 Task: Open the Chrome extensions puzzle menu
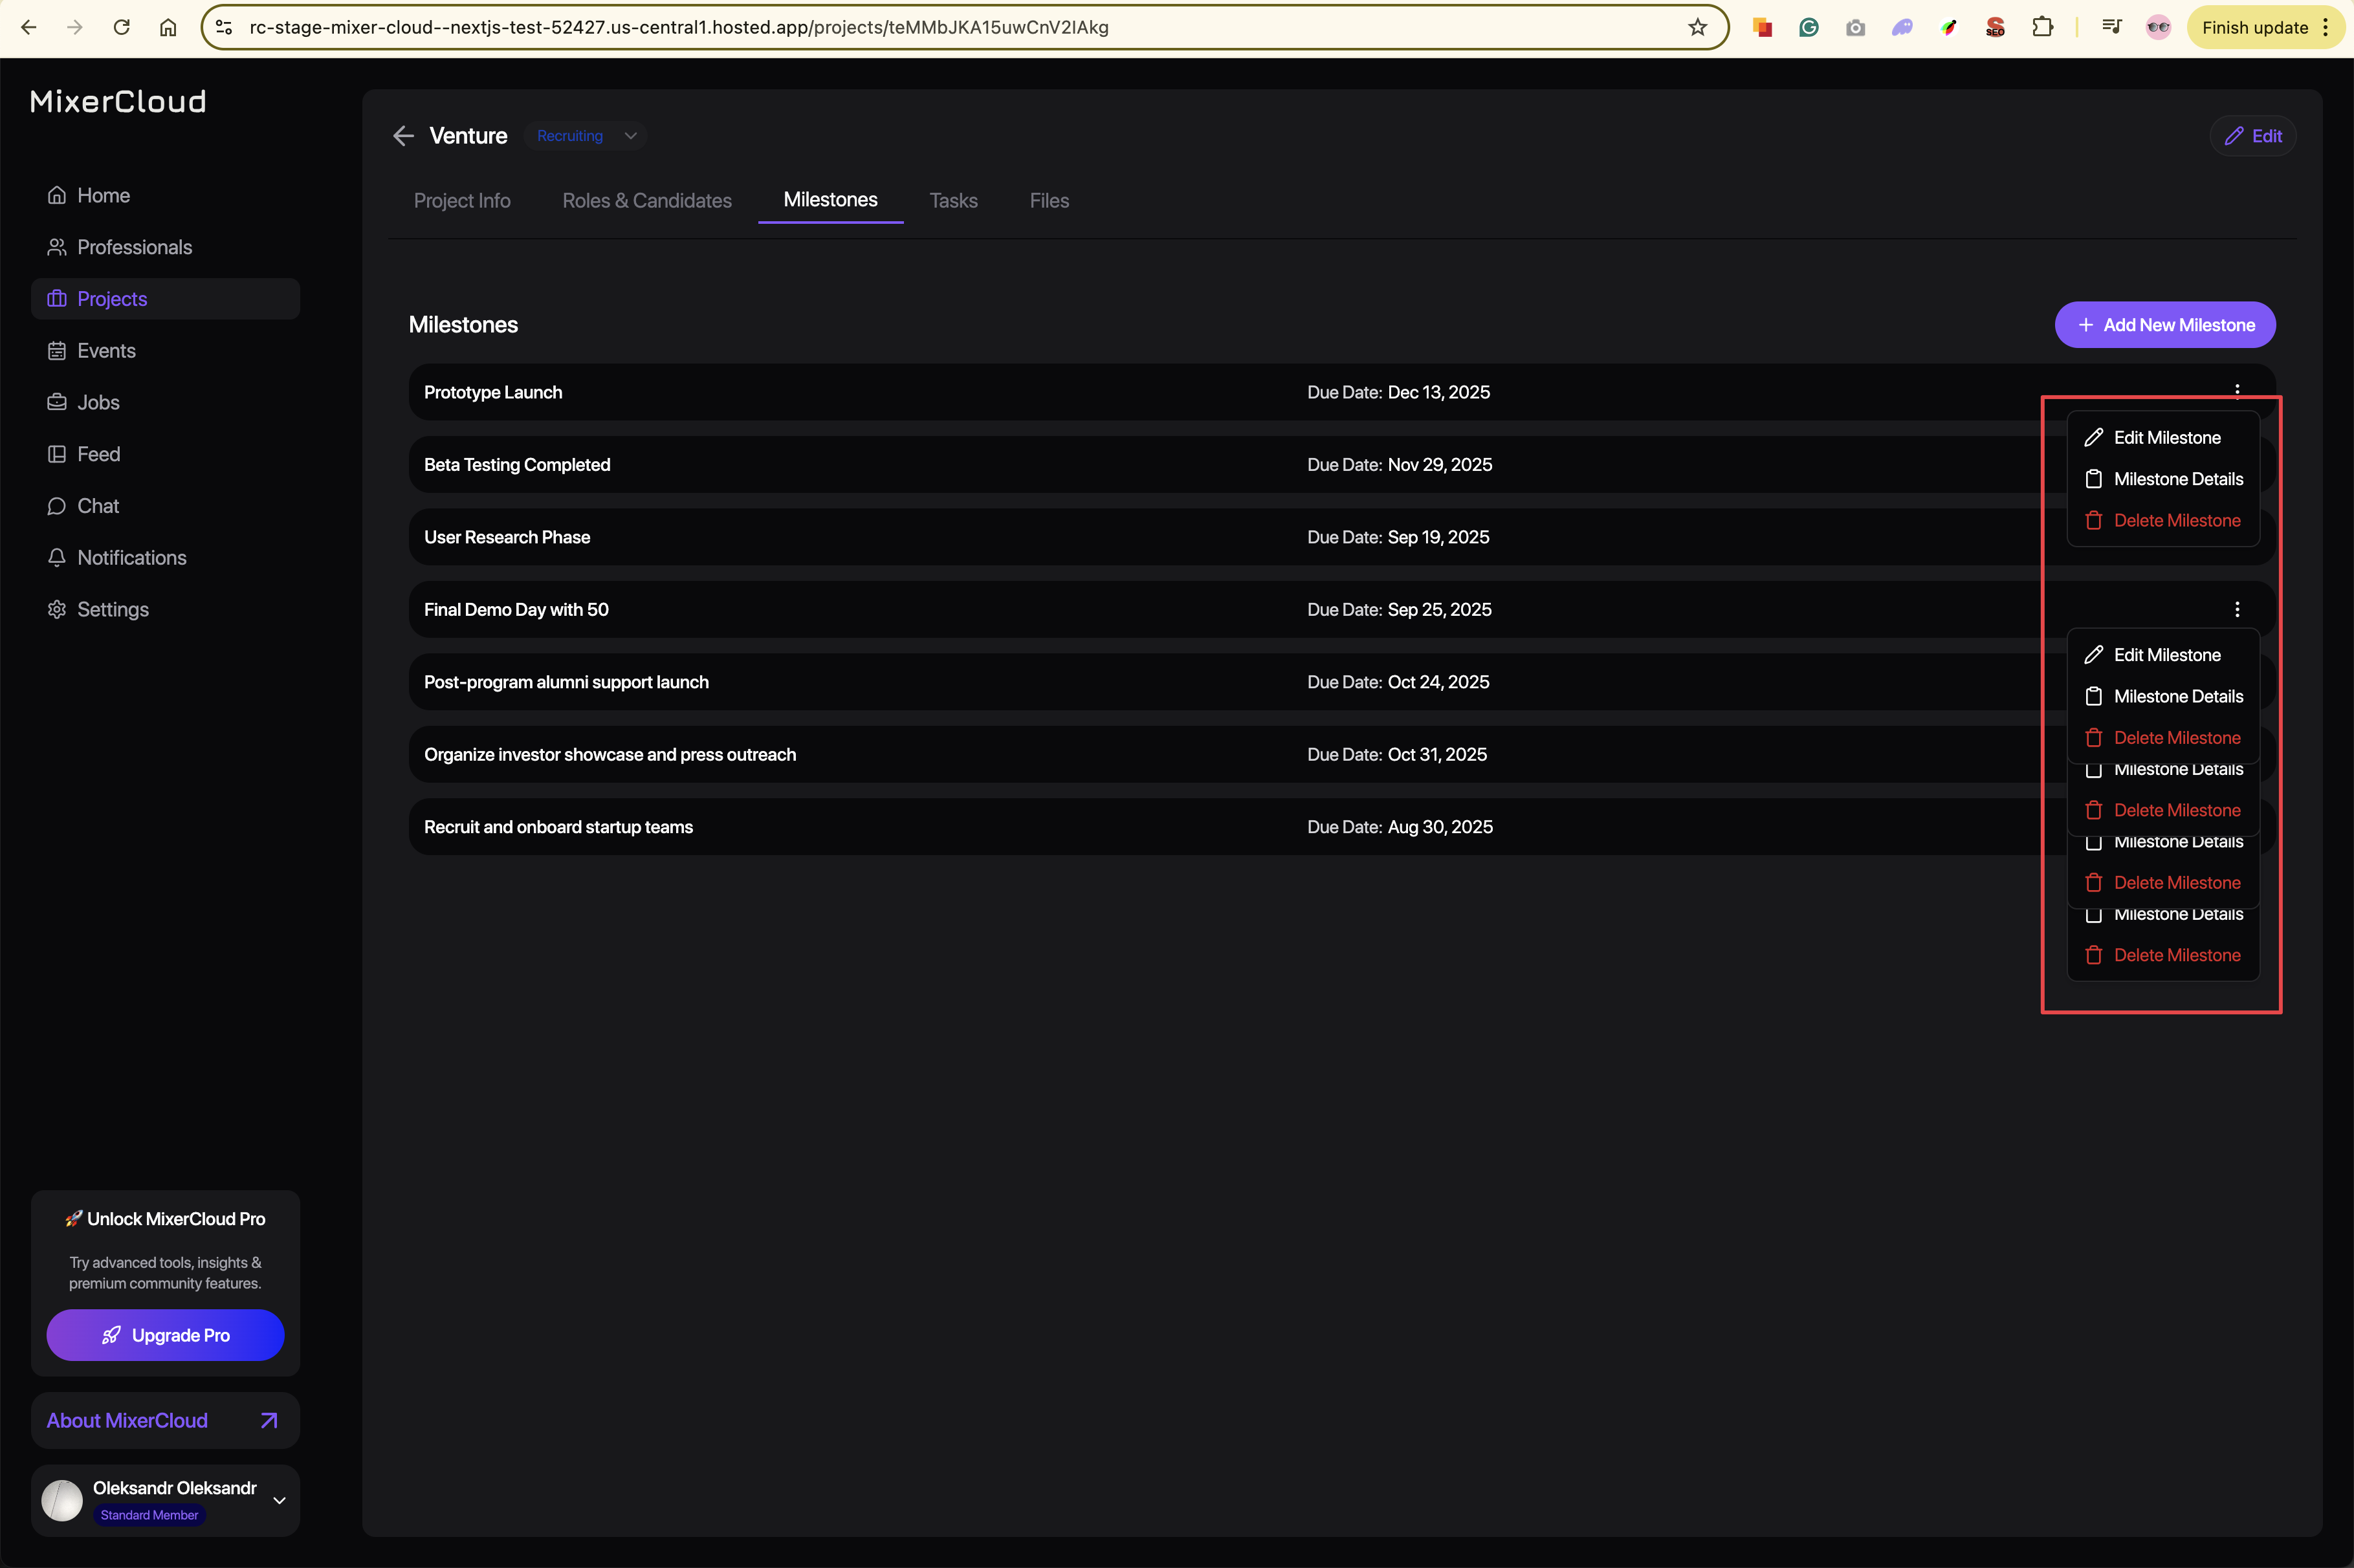point(2042,27)
